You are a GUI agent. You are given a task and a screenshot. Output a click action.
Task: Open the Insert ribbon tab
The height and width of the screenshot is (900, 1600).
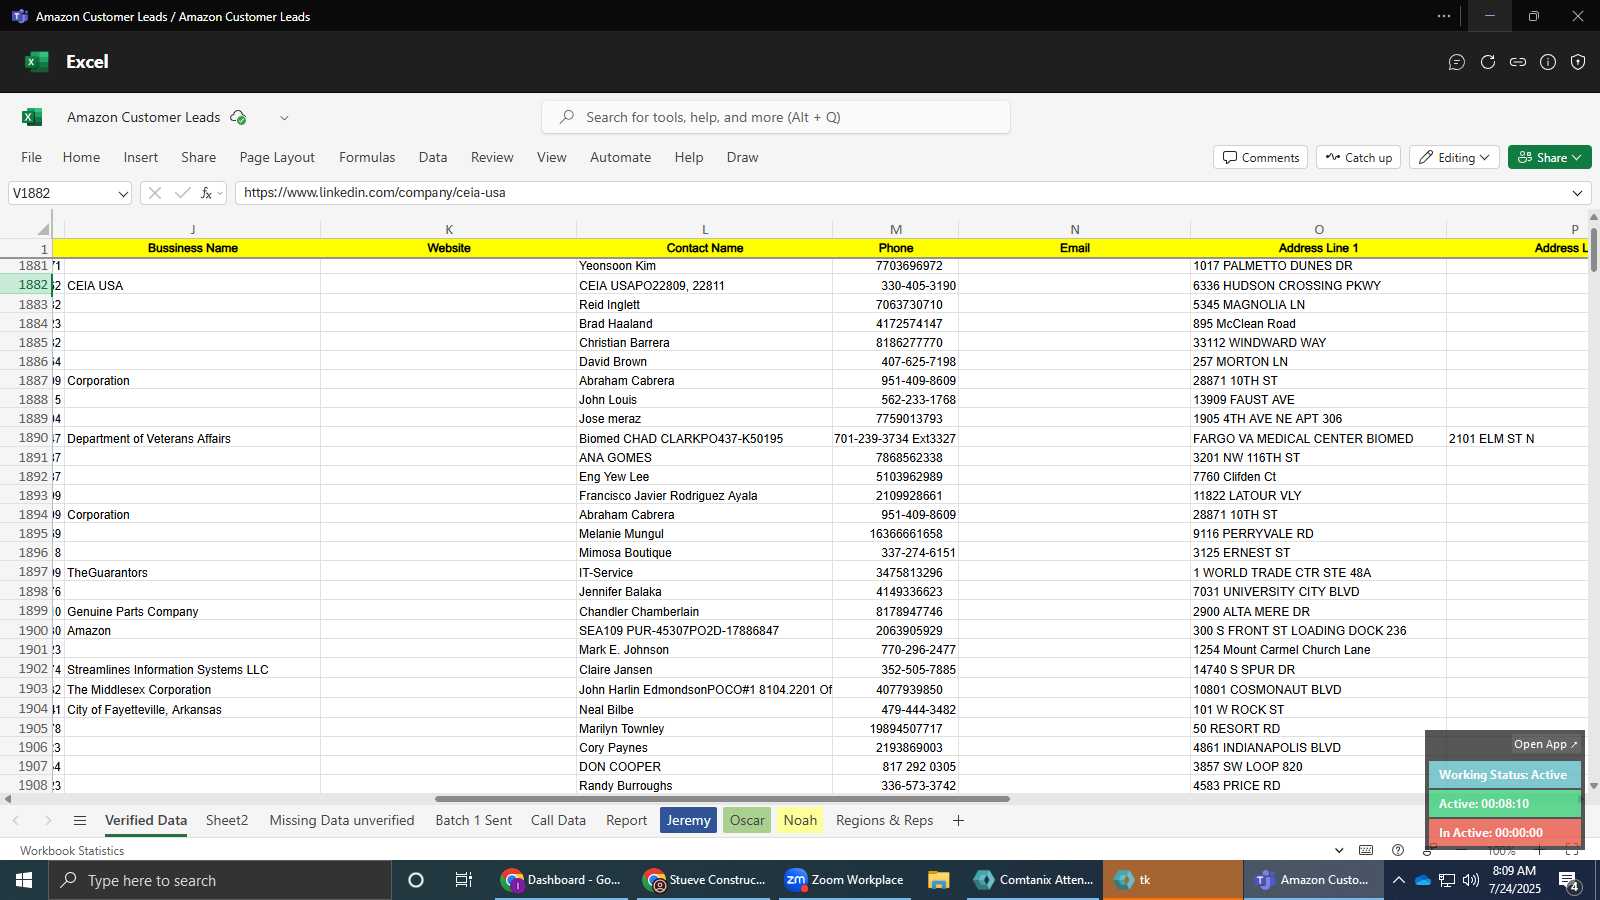[x=141, y=157]
